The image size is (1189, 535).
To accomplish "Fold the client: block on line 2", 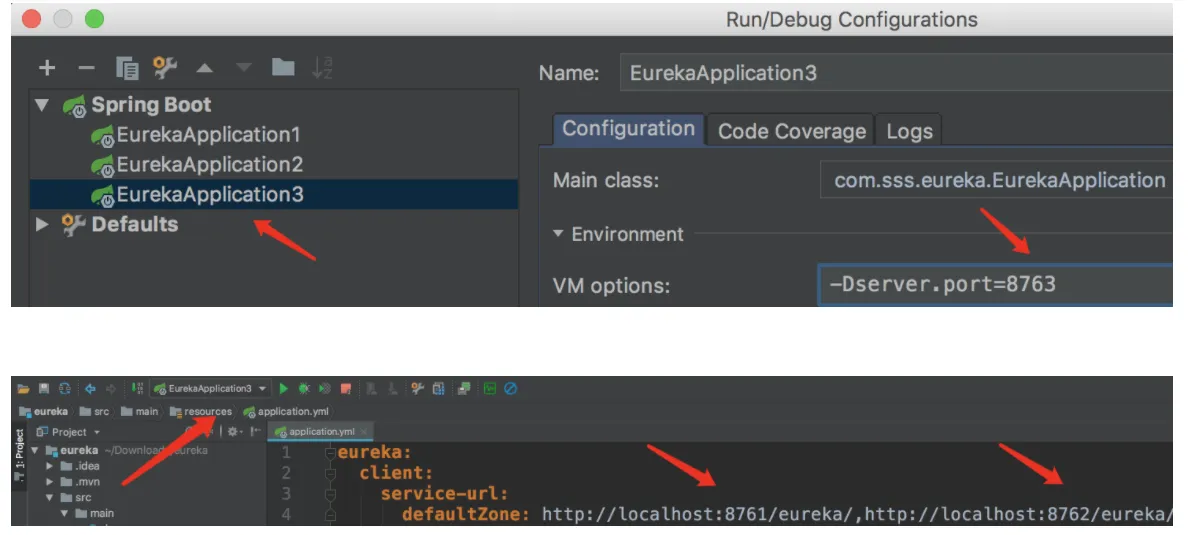I will point(330,474).
